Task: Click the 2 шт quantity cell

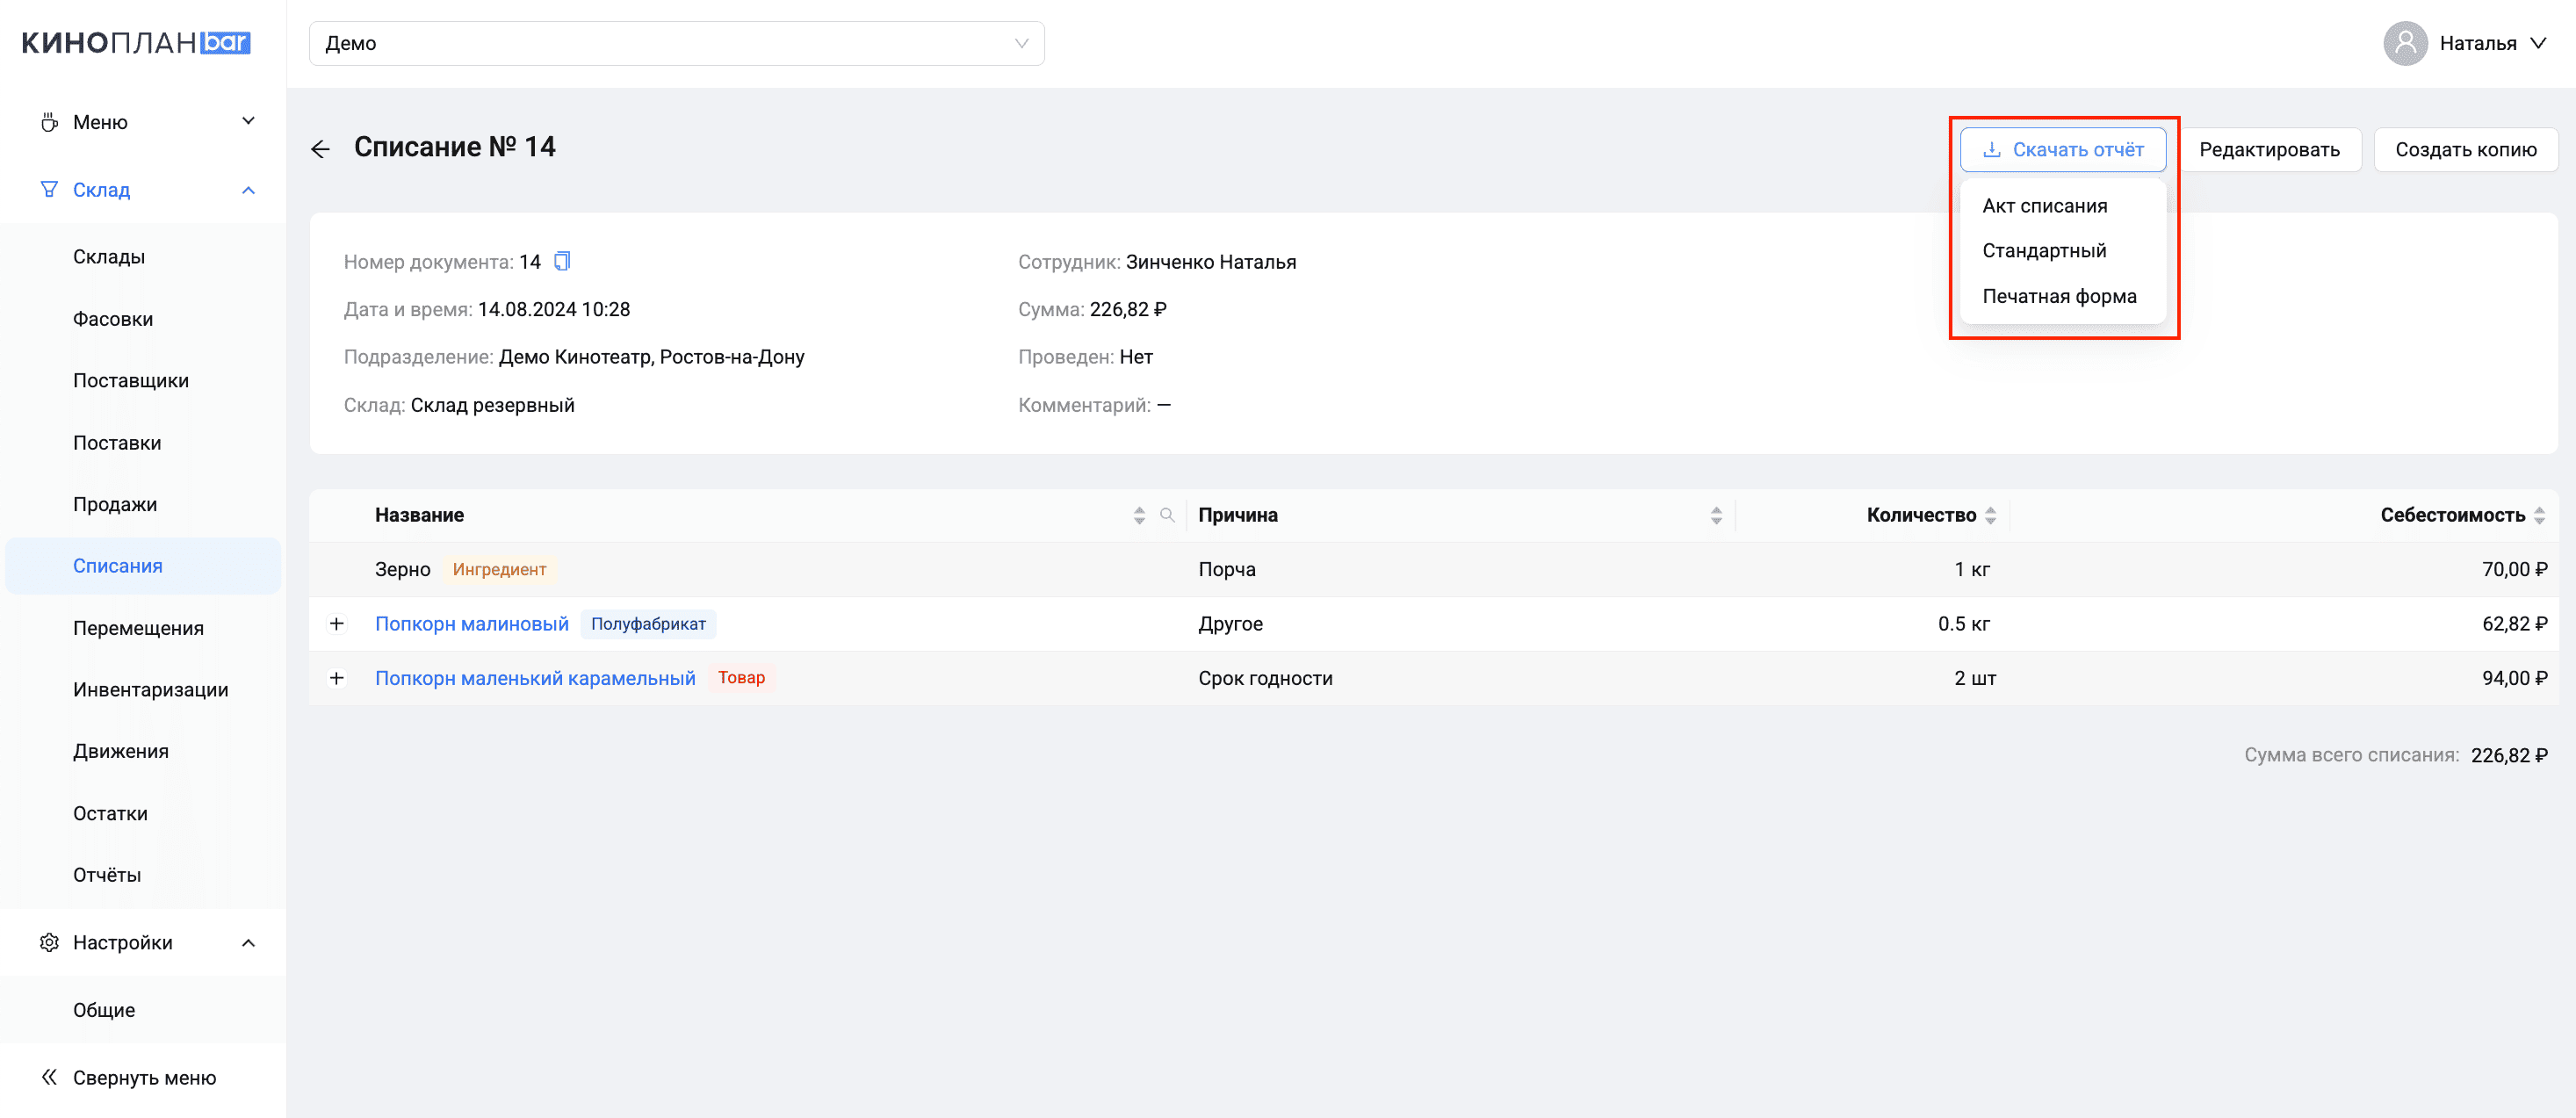Action: 1974,677
